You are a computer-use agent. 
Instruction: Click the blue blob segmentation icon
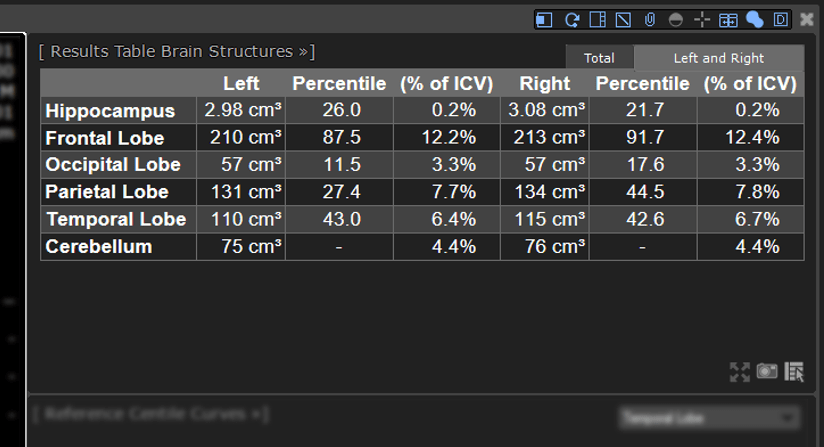click(x=755, y=20)
